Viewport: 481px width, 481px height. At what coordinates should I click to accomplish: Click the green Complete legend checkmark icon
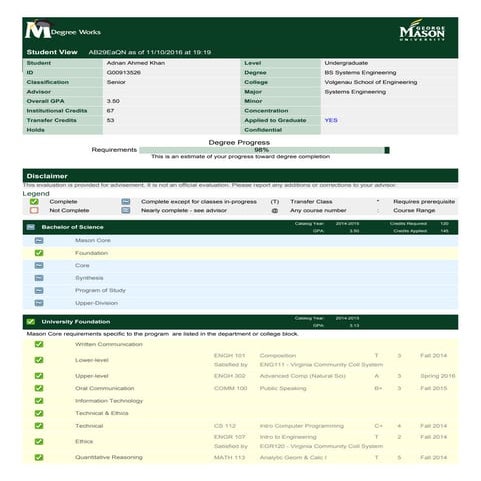[34, 202]
